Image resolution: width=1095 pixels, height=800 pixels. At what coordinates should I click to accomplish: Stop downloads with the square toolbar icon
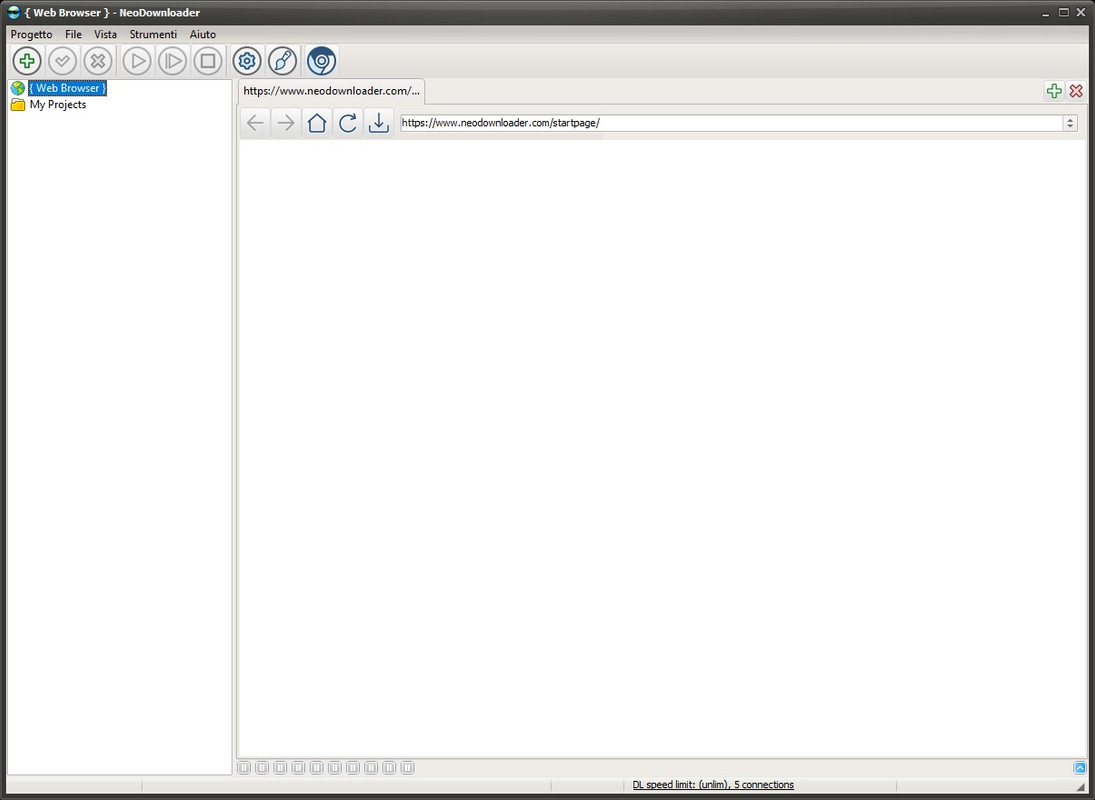click(x=207, y=61)
